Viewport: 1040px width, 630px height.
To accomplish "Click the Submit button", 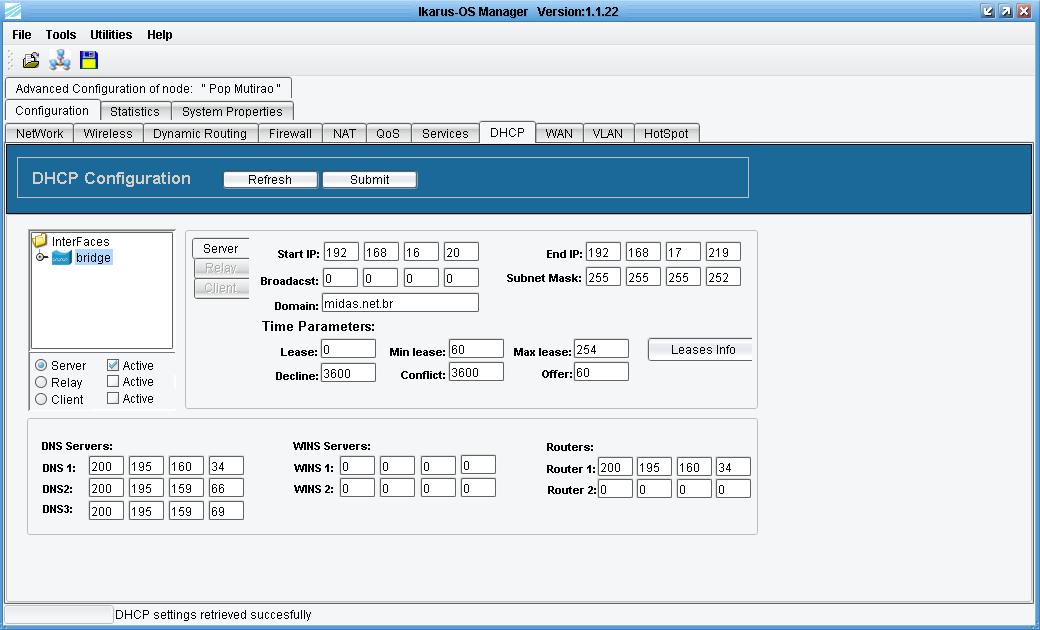I will pyautogui.click(x=370, y=180).
